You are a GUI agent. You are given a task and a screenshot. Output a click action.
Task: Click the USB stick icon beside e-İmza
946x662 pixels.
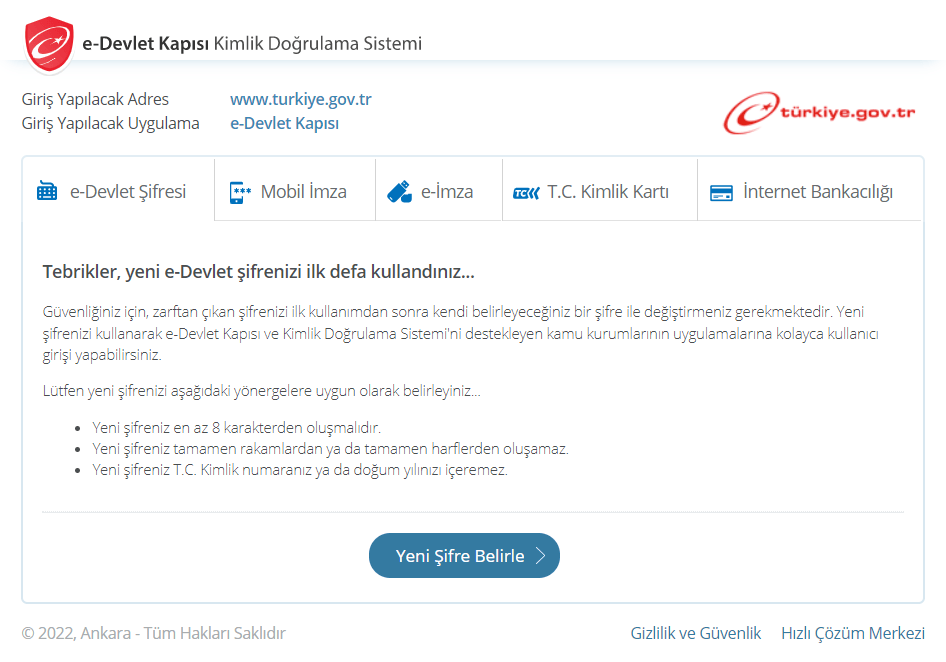click(399, 192)
